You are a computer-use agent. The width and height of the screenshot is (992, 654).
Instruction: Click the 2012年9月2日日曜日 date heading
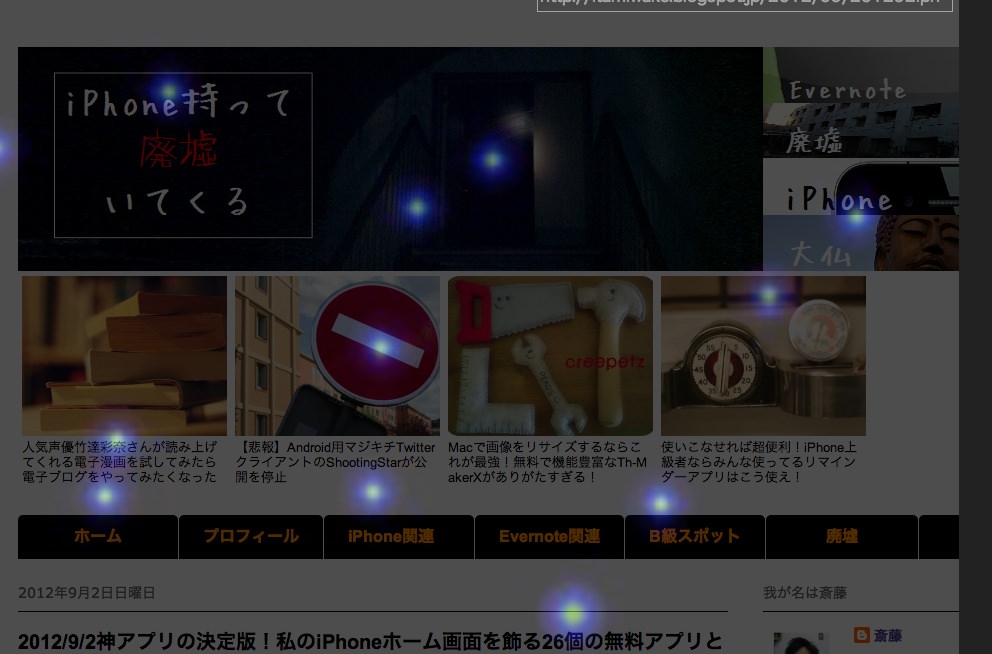click(x=87, y=593)
